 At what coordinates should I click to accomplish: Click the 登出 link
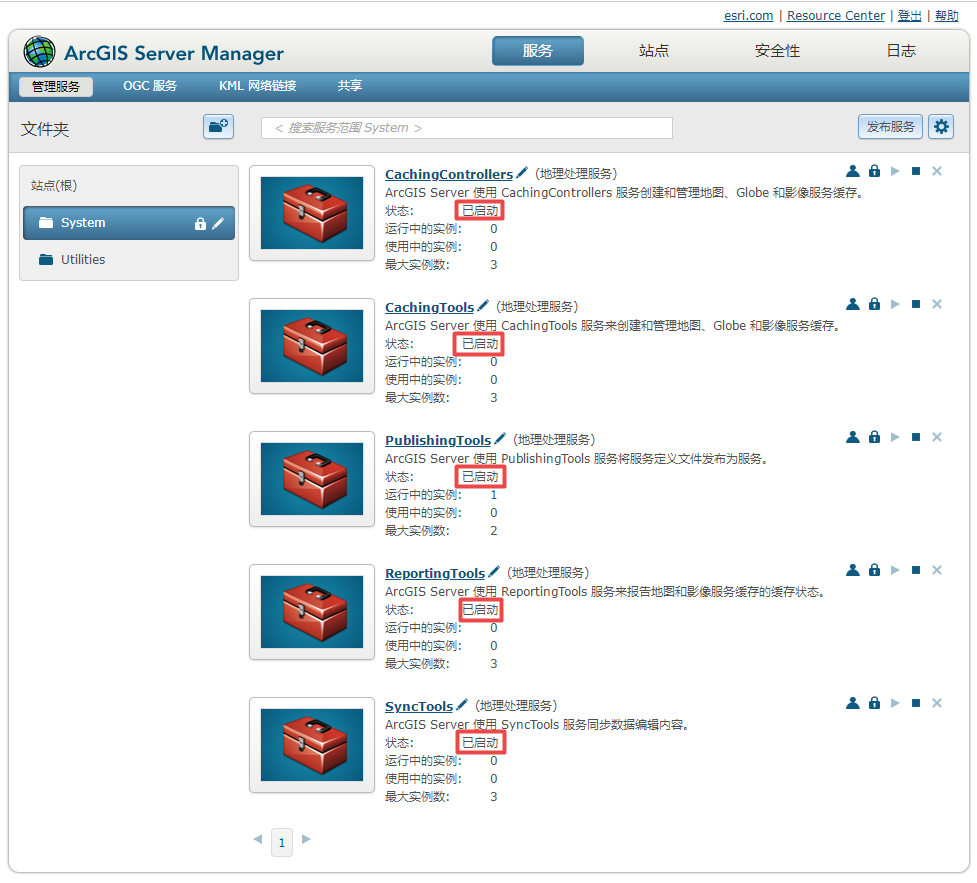point(909,16)
